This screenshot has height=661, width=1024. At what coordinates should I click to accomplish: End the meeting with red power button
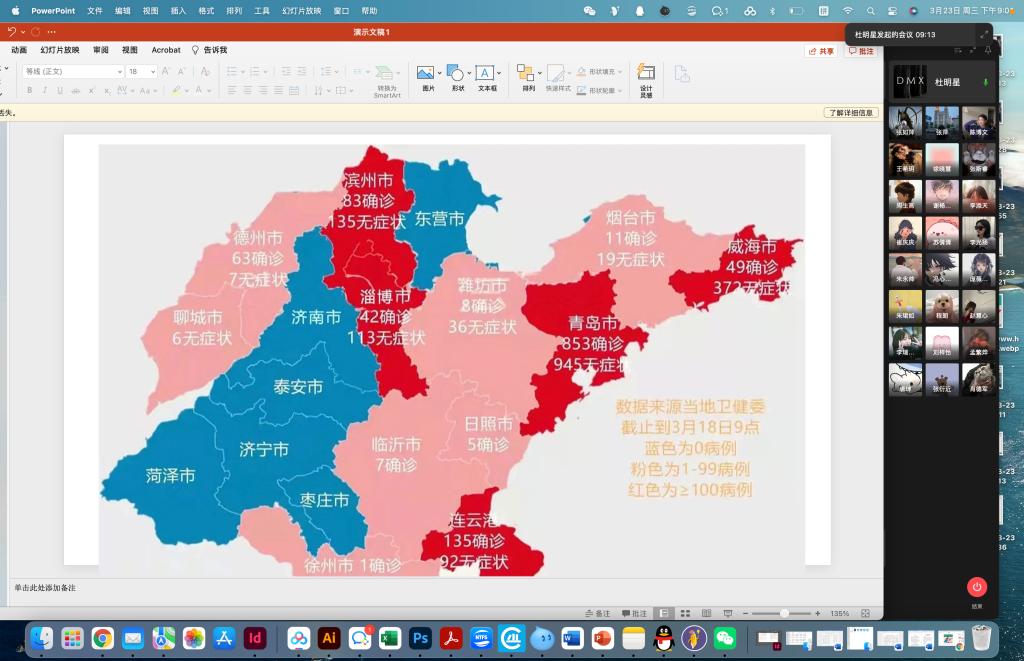point(977,587)
